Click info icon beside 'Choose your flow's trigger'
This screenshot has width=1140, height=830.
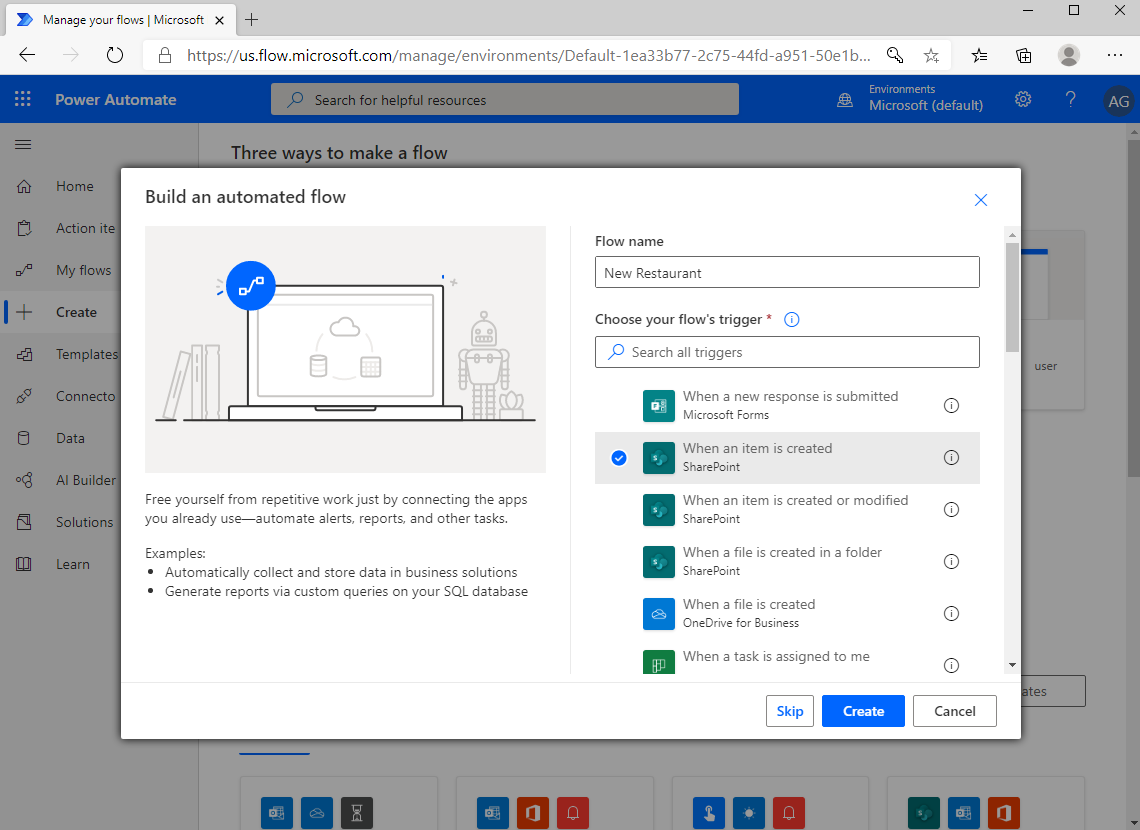coord(792,319)
